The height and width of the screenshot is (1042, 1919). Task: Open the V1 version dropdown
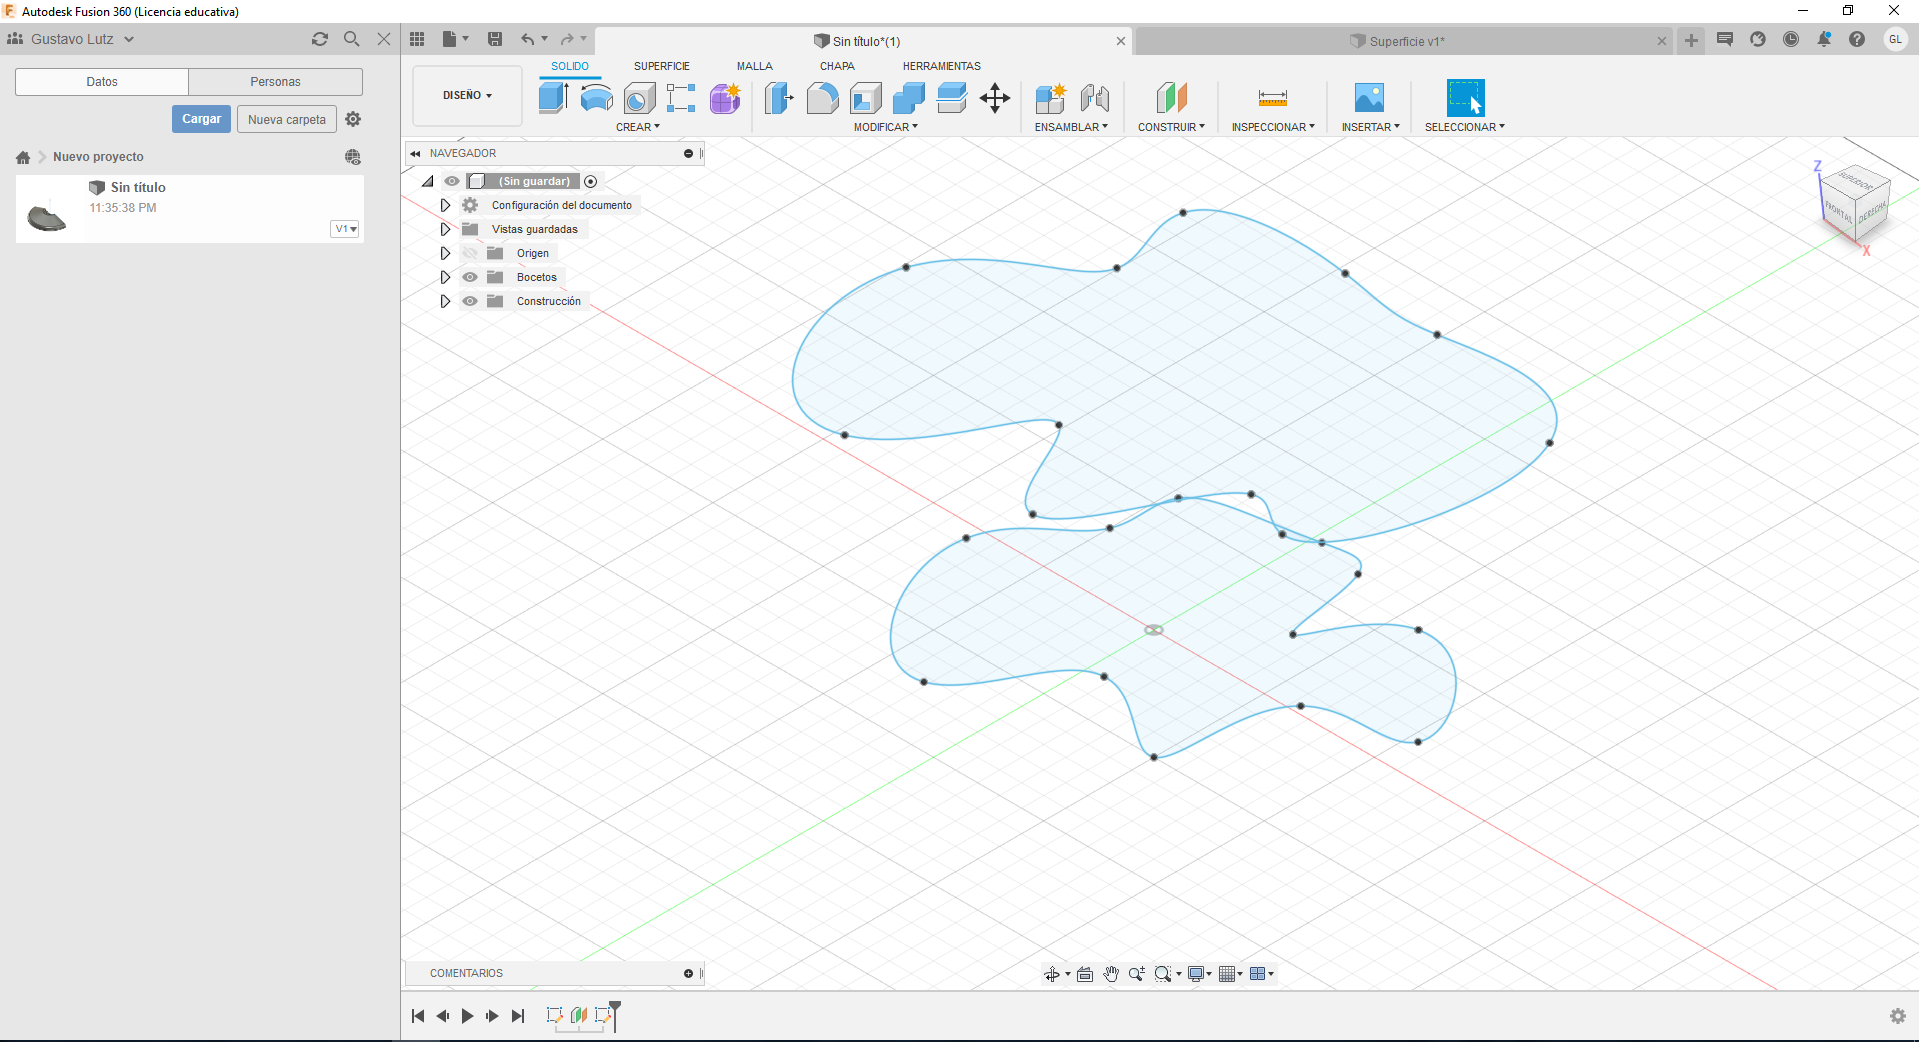click(345, 229)
